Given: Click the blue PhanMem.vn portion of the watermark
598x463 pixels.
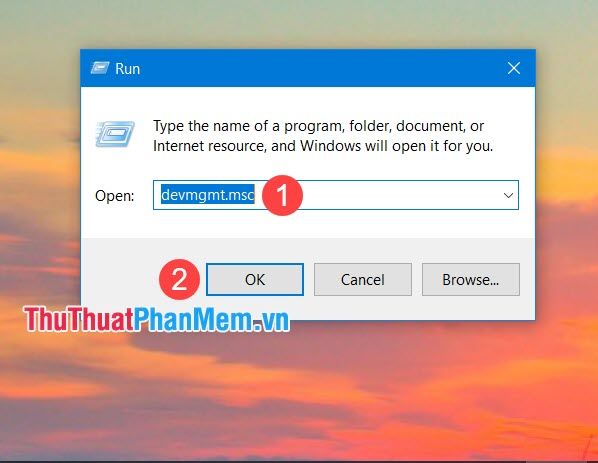Looking at the screenshot, I should click(211, 319).
